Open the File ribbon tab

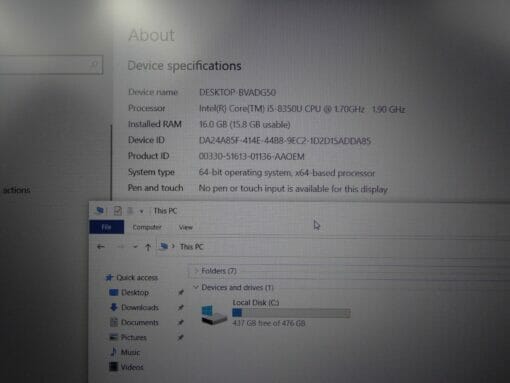pos(106,227)
